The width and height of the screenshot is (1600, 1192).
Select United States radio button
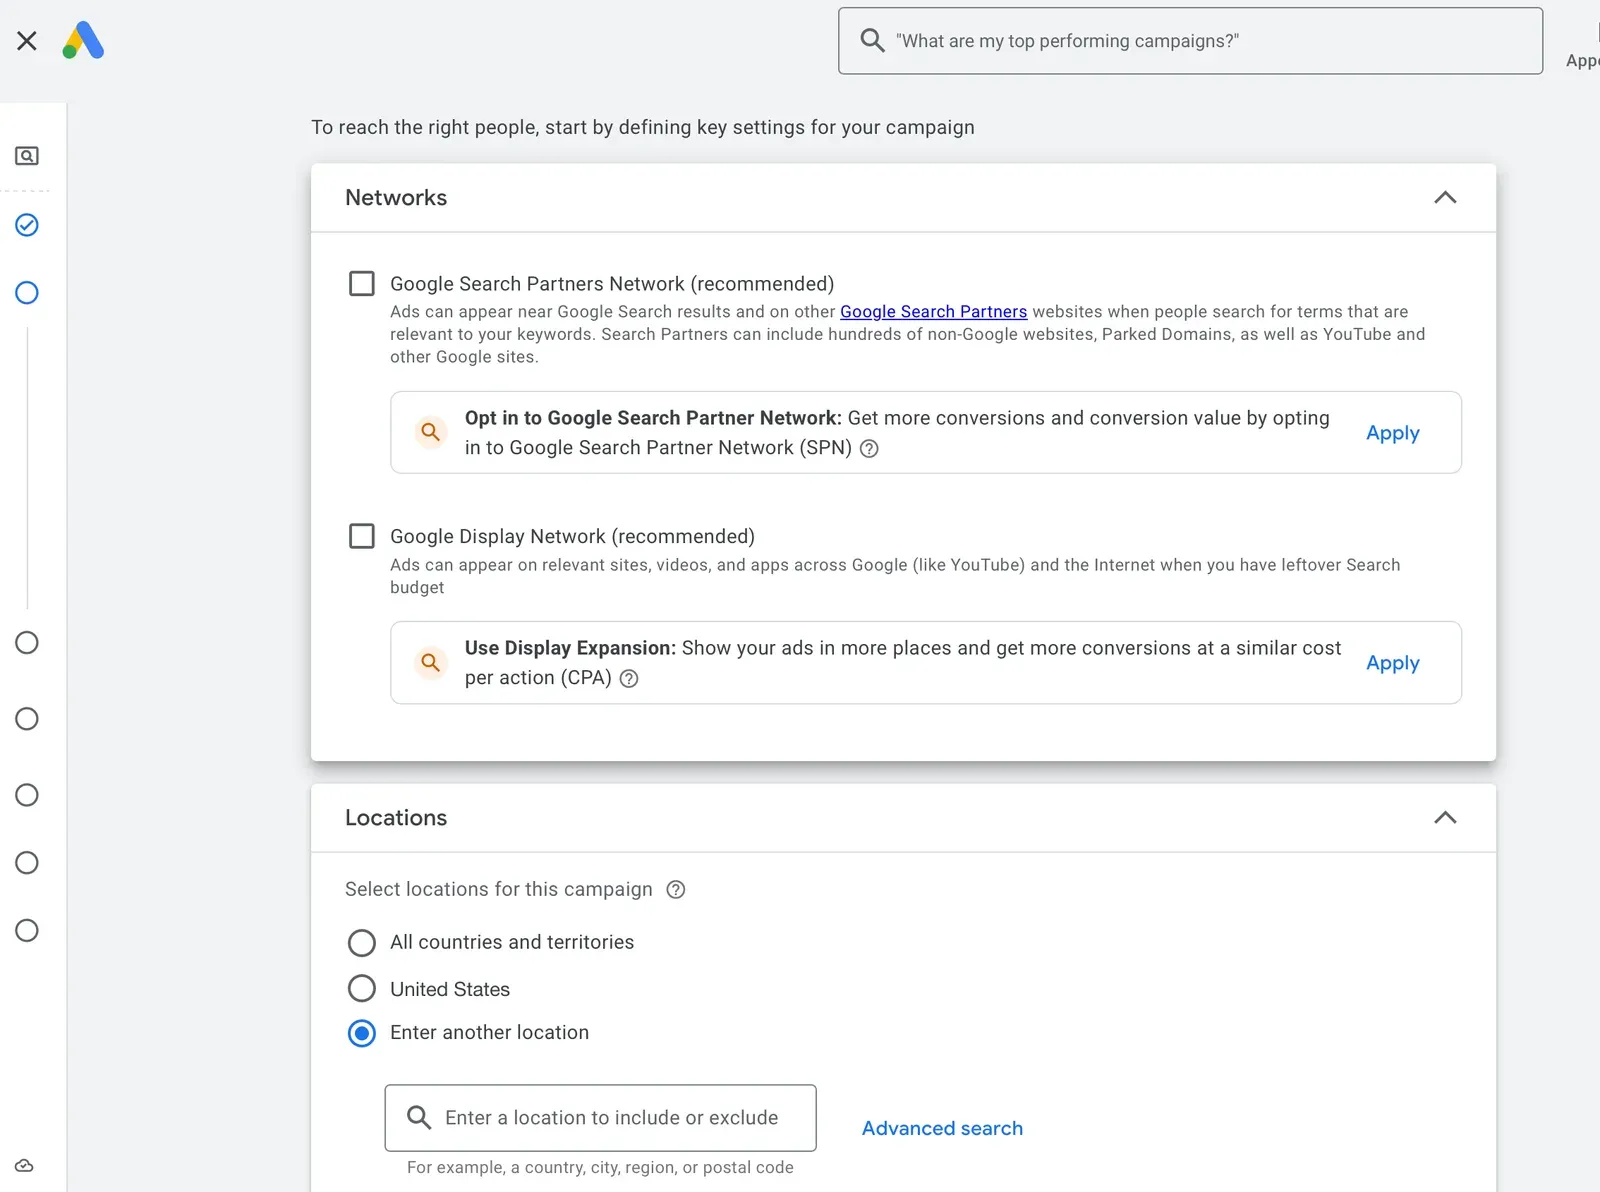(x=362, y=989)
